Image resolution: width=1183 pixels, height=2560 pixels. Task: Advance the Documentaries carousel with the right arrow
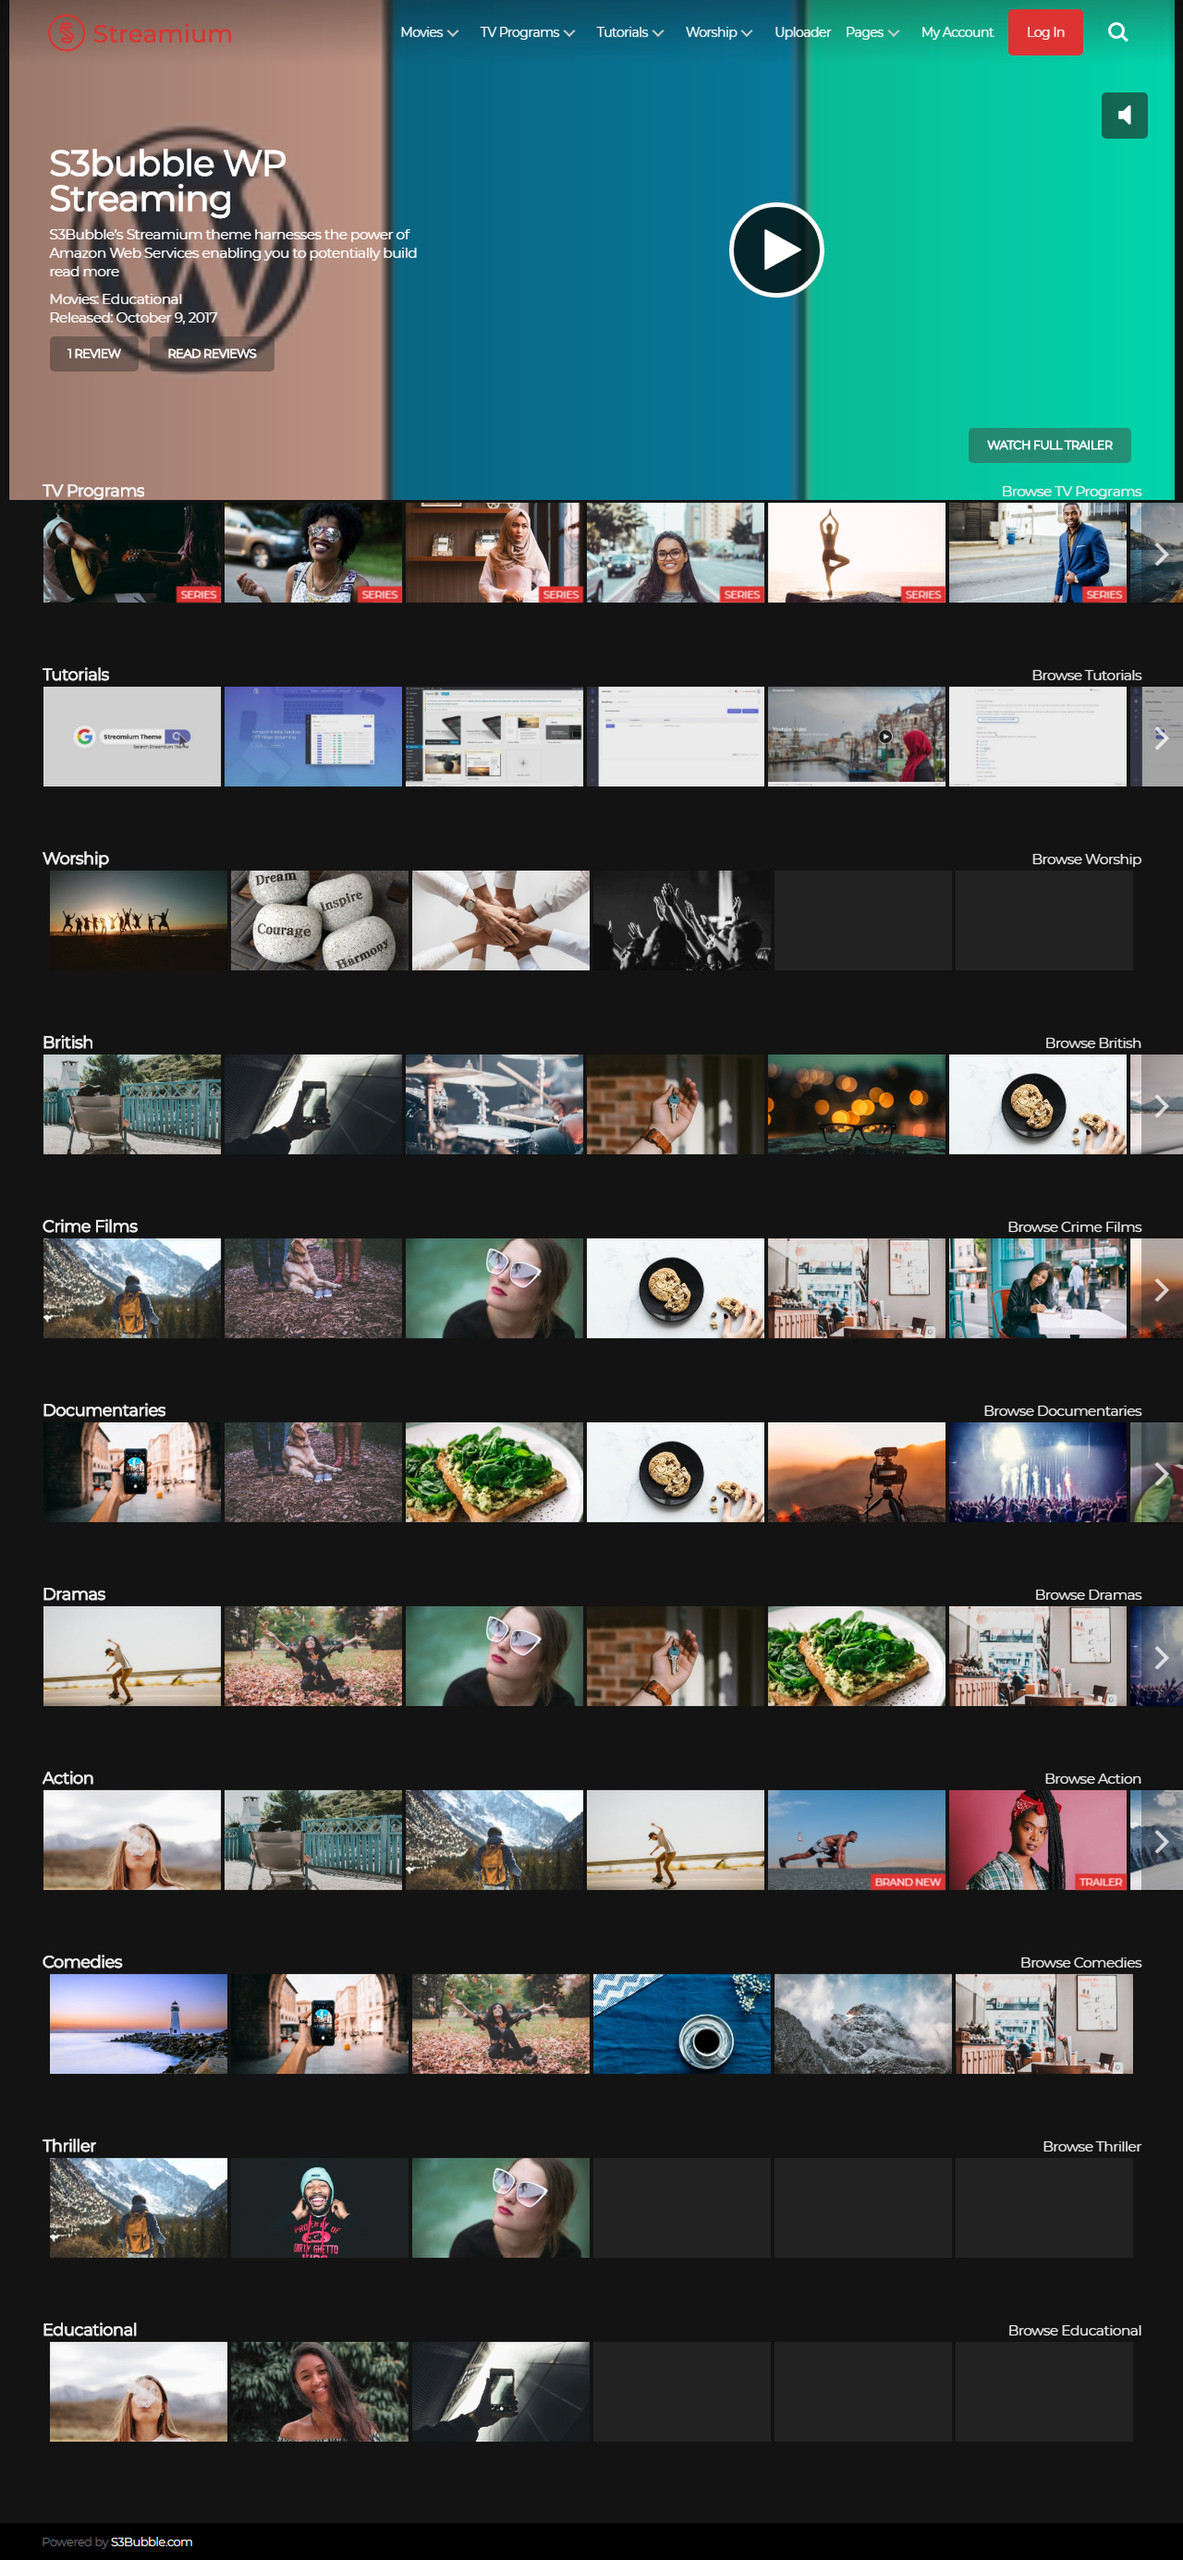1161,1474
